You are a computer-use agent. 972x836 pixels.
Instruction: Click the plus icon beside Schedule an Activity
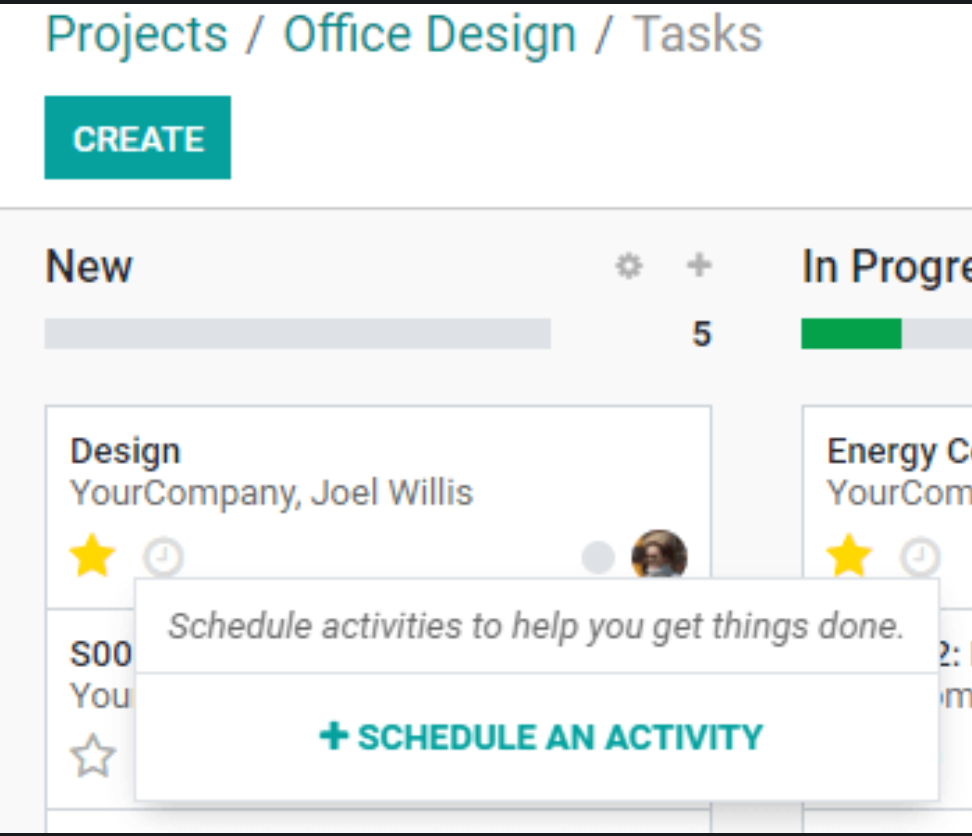pyautogui.click(x=334, y=736)
